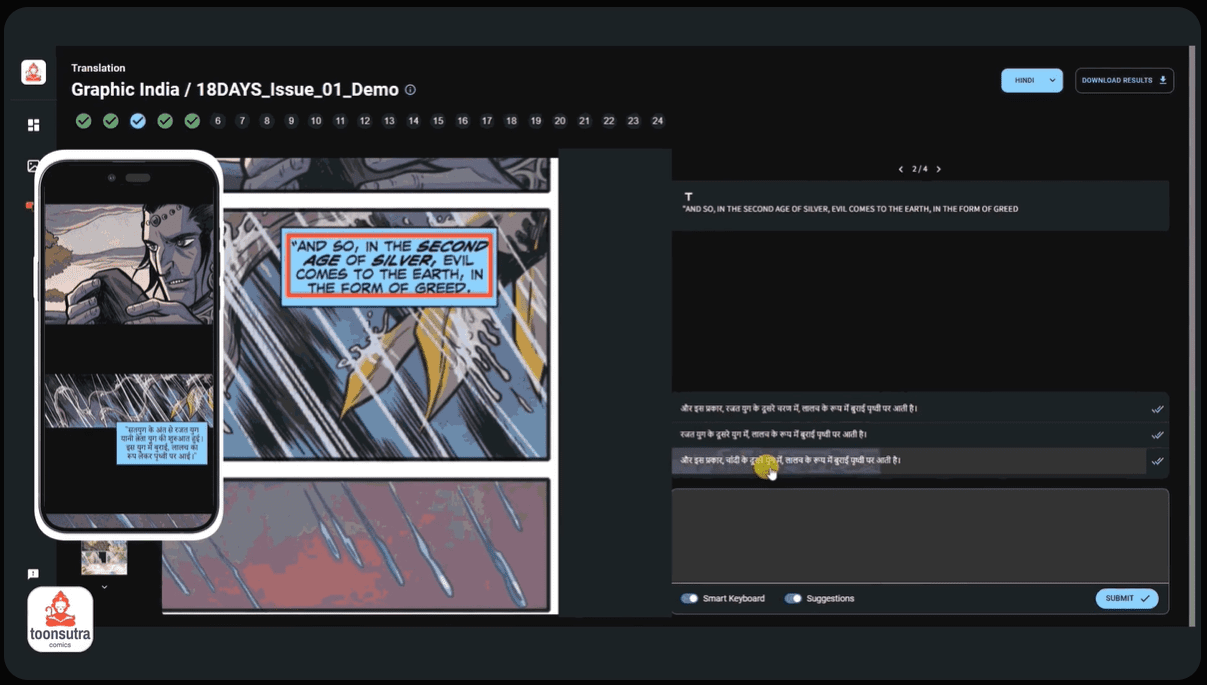Jump to page 12 in page list
This screenshot has width=1207, height=685.
365,121
